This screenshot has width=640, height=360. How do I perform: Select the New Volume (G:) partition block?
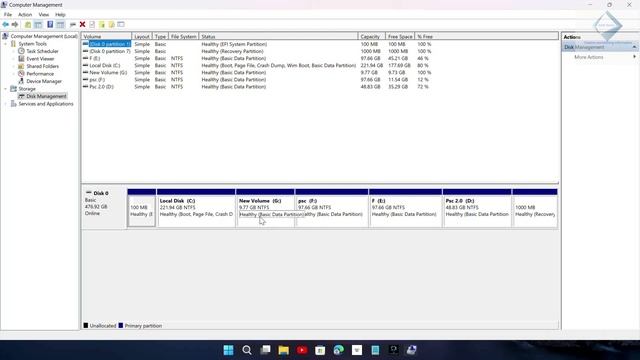pos(265,209)
